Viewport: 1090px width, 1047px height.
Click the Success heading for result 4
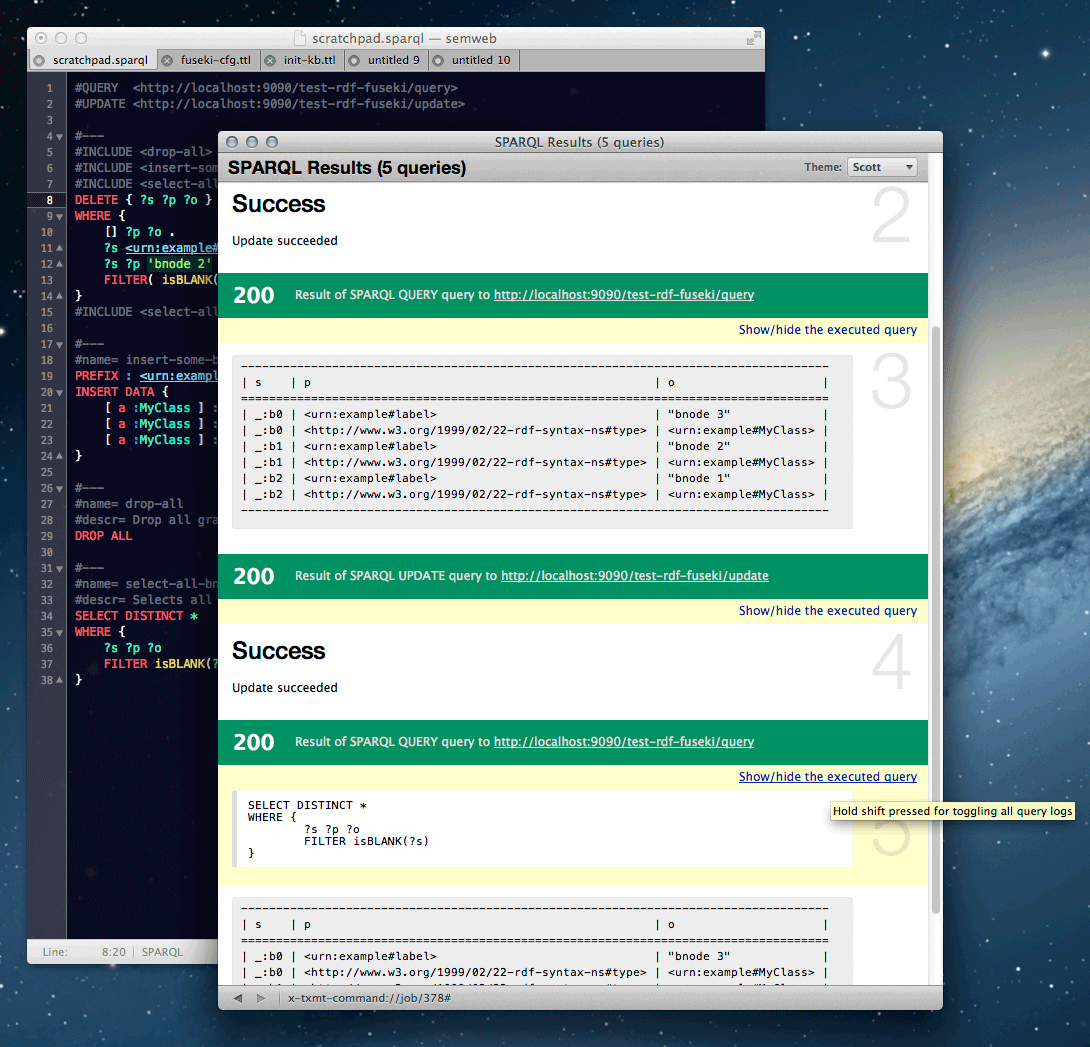278,651
